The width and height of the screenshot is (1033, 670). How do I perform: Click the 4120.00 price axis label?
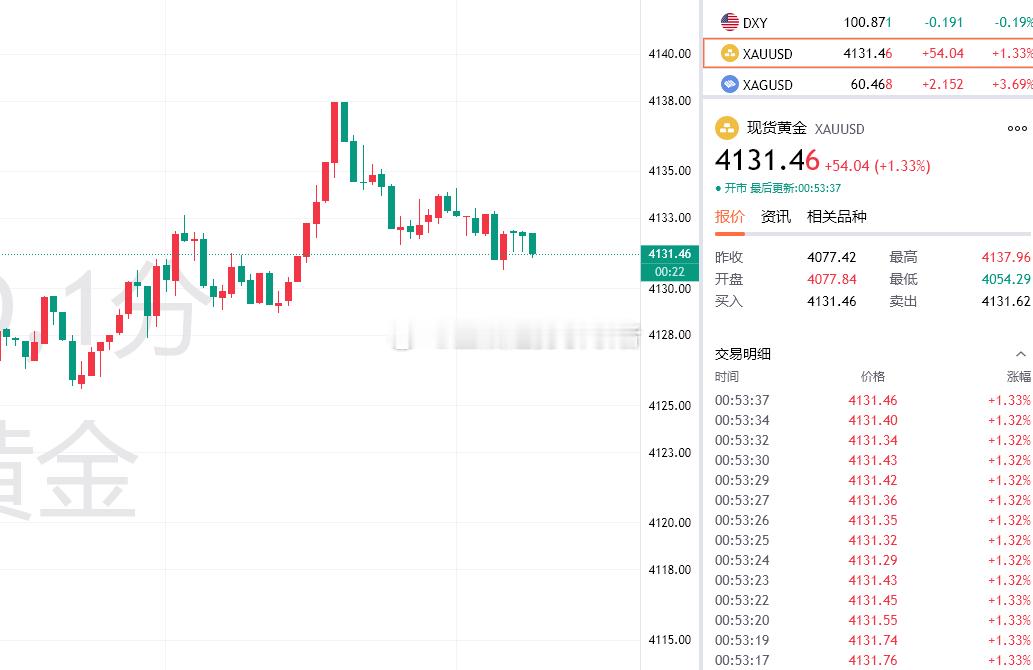669,523
